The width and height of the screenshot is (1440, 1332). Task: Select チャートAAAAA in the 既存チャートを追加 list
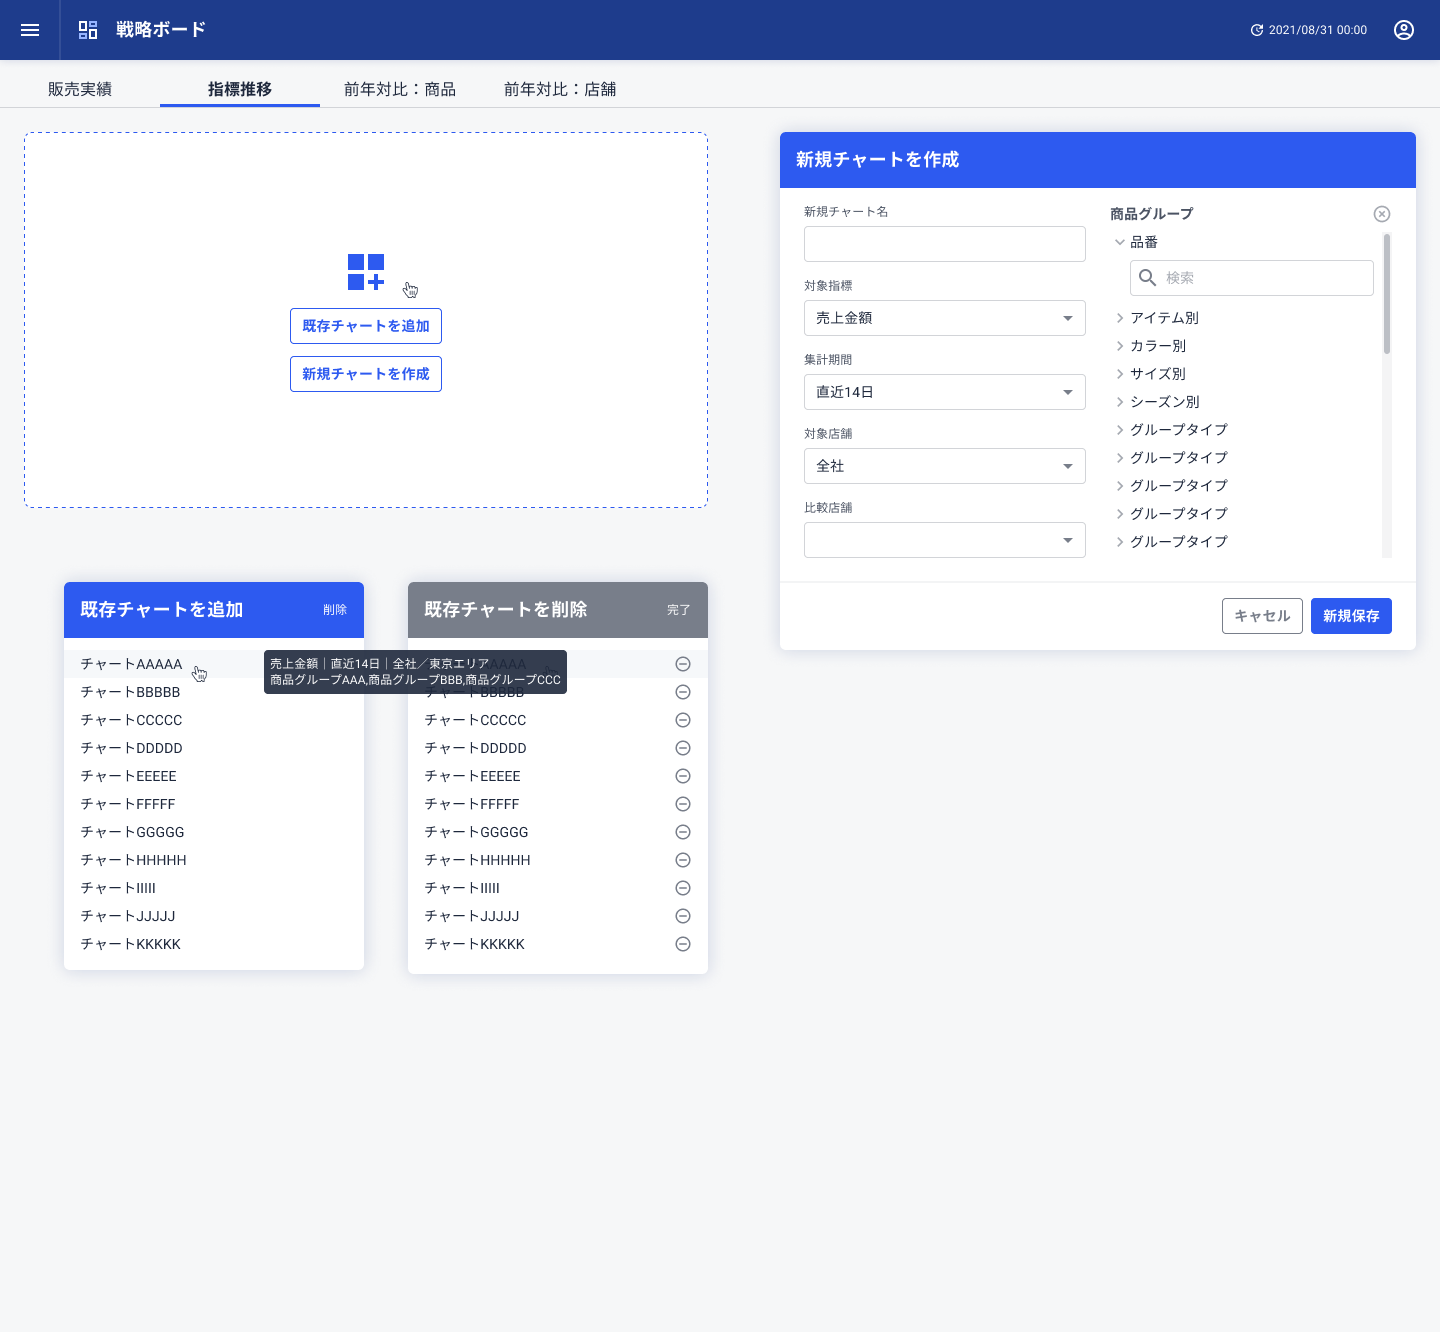click(214, 664)
